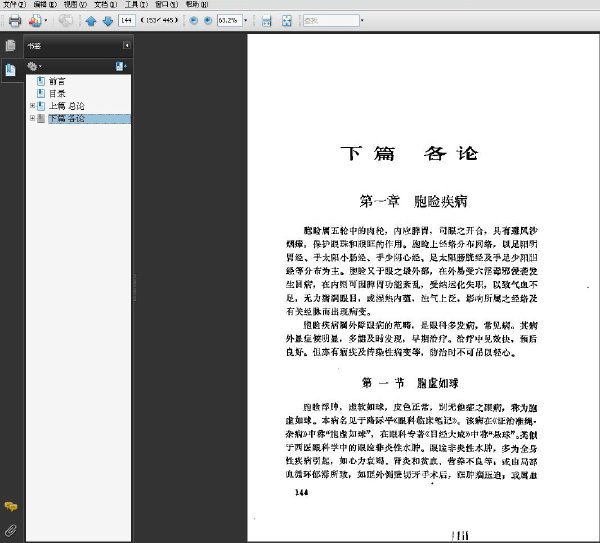Select the 目录 bookmark
This screenshot has height=543, width=600.
(x=57, y=93)
